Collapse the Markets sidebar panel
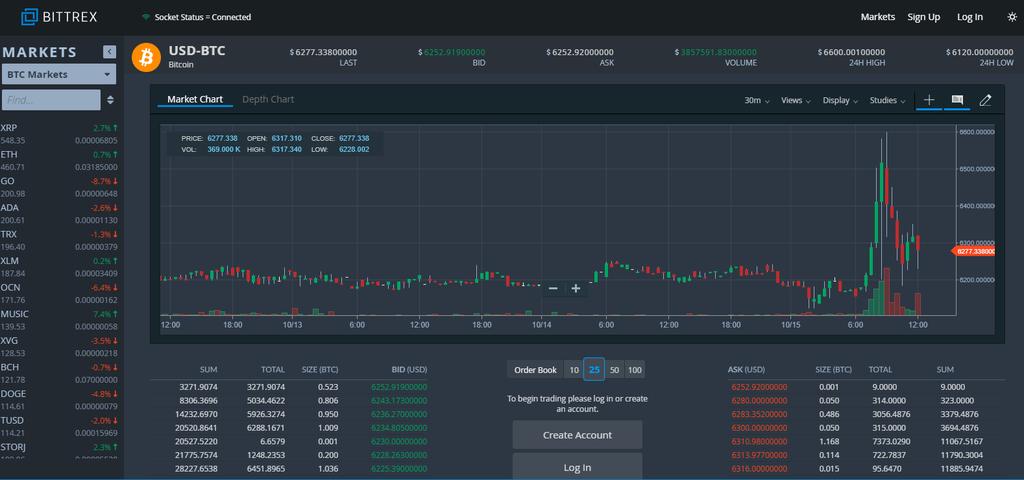 [x=110, y=52]
